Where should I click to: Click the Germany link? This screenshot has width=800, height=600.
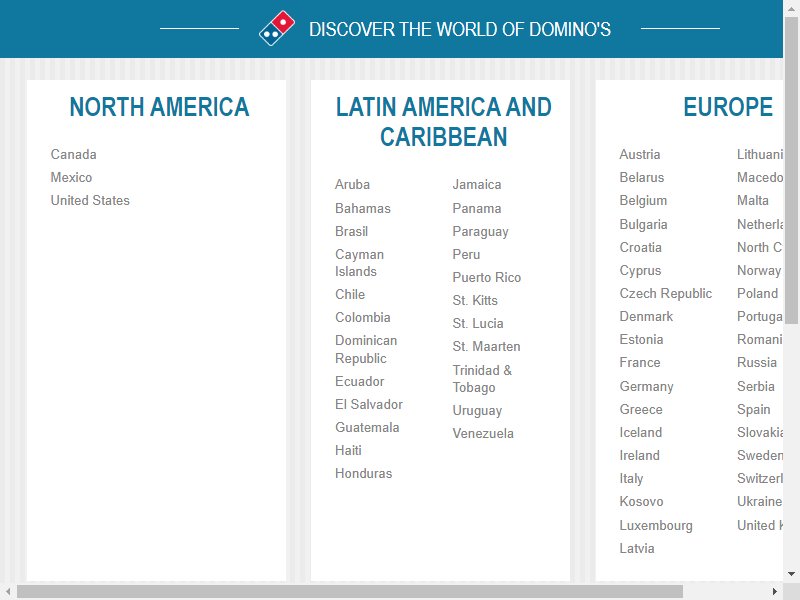[646, 386]
